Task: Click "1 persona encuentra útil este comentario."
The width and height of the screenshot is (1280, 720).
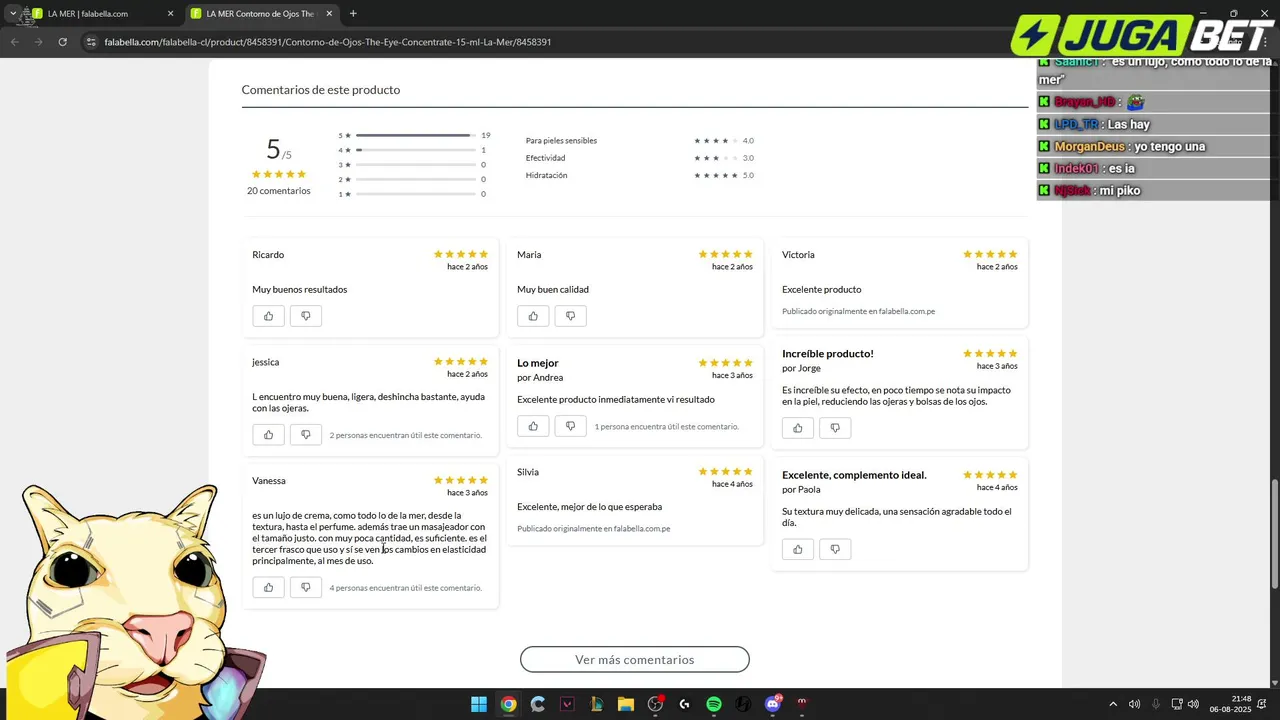Action: coord(666,426)
